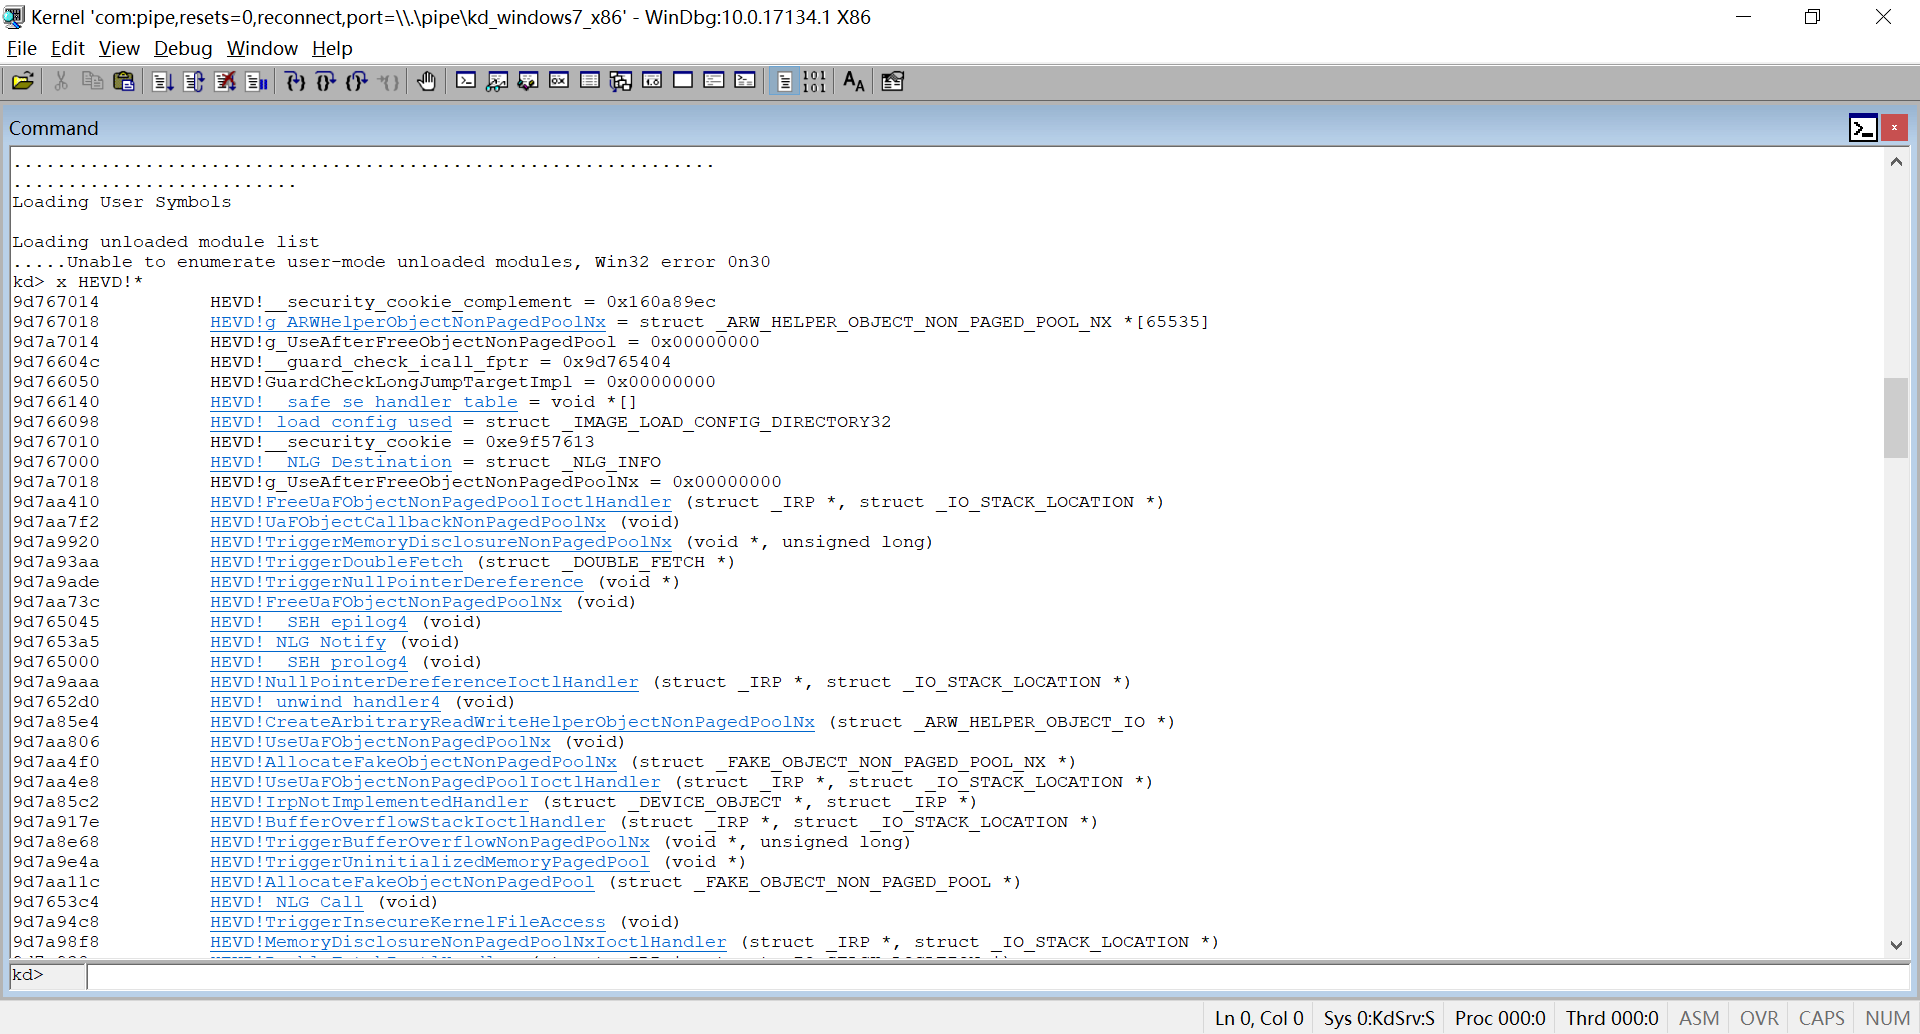Click the Break execution icon
The image size is (1920, 1034).
pos(257,82)
